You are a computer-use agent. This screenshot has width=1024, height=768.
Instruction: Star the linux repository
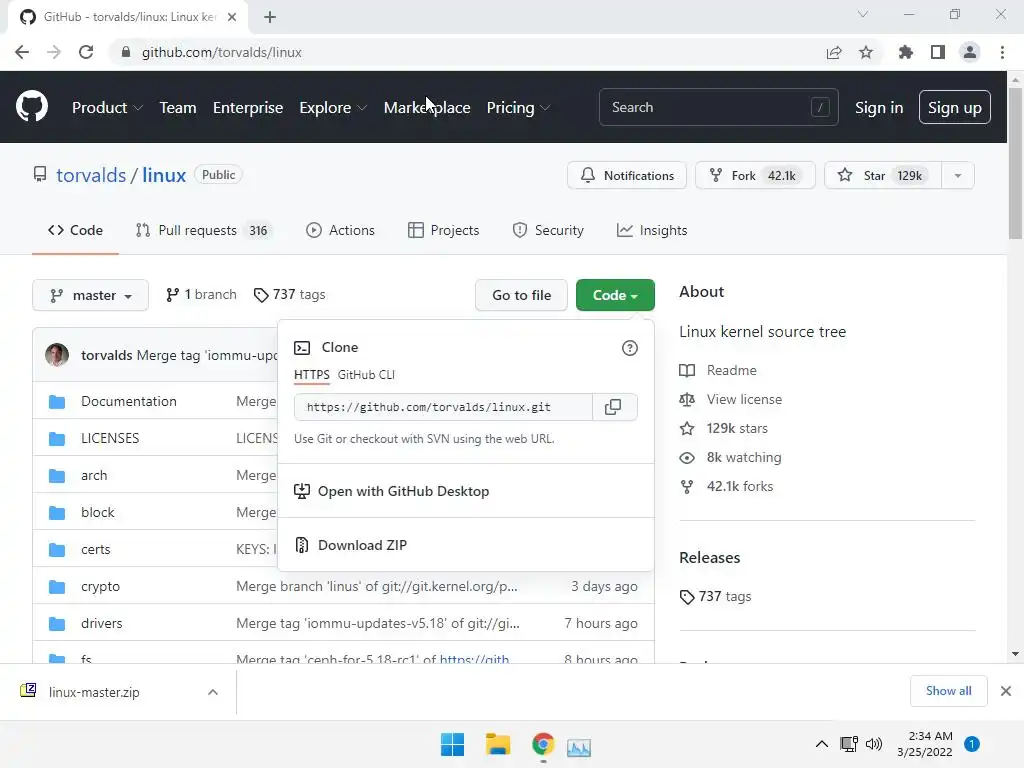click(x=882, y=175)
